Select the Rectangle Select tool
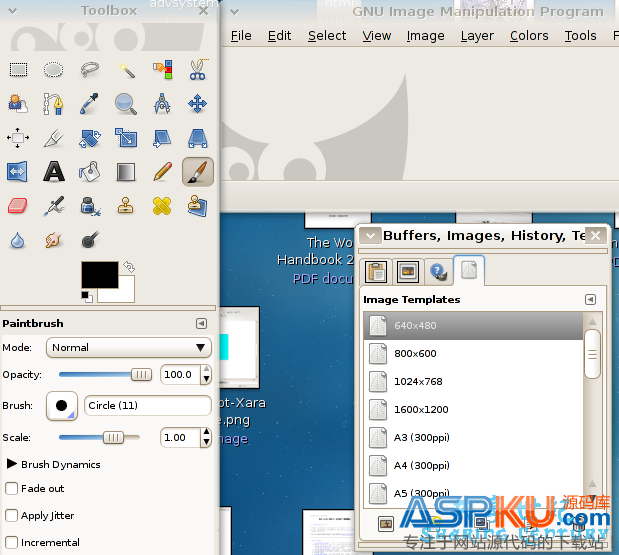This screenshot has height=555, width=619. (x=18, y=70)
